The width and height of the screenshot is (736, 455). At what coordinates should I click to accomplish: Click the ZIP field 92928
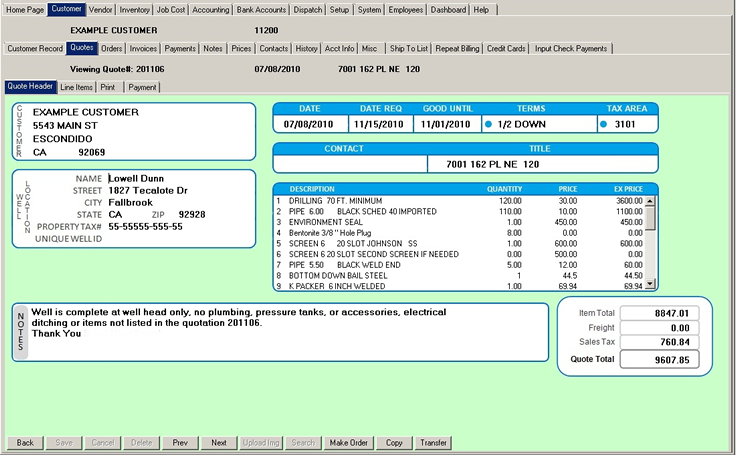point(192,215)
